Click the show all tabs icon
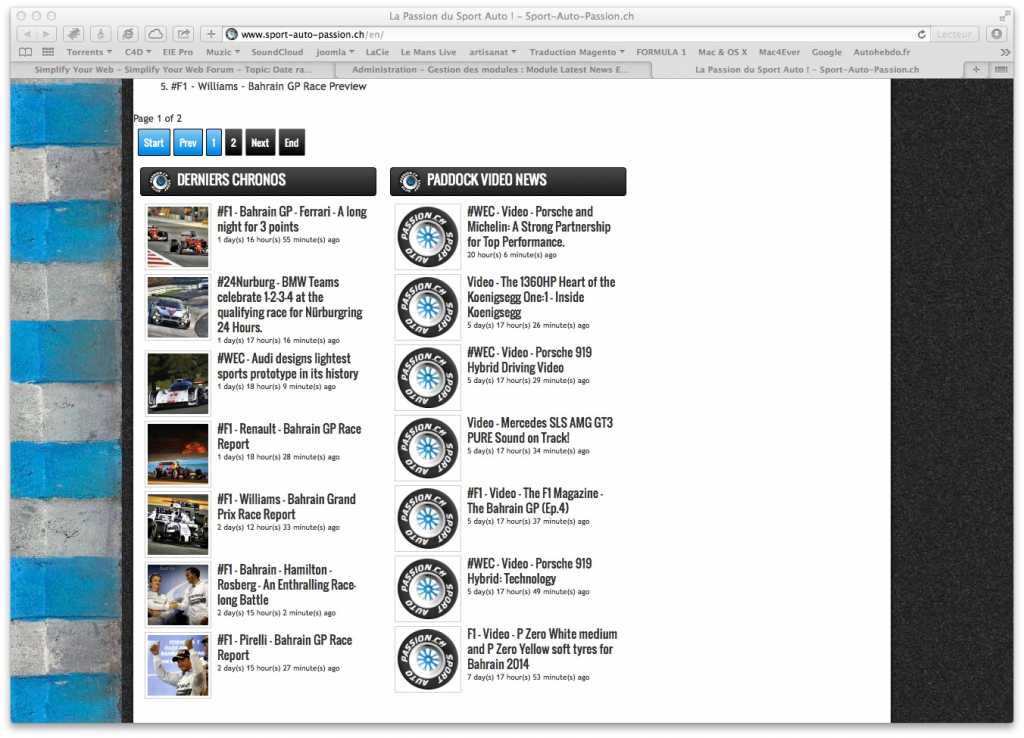Image resolution: width=1024 pixels, height=738 pixels. pyautogui.click(x=1000, y=70)
